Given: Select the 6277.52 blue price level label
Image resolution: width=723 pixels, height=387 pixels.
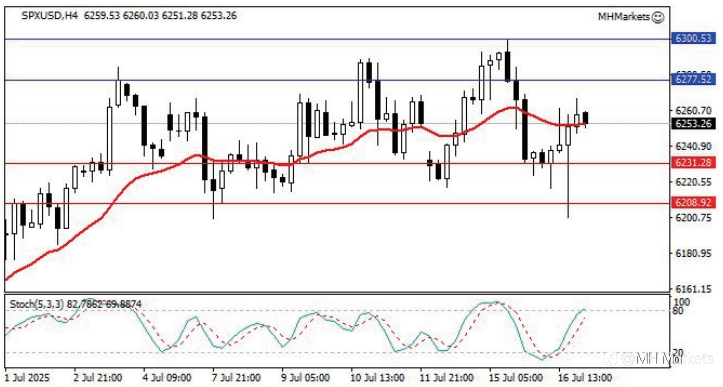Looking at the screenshot, I should point(693,79).
